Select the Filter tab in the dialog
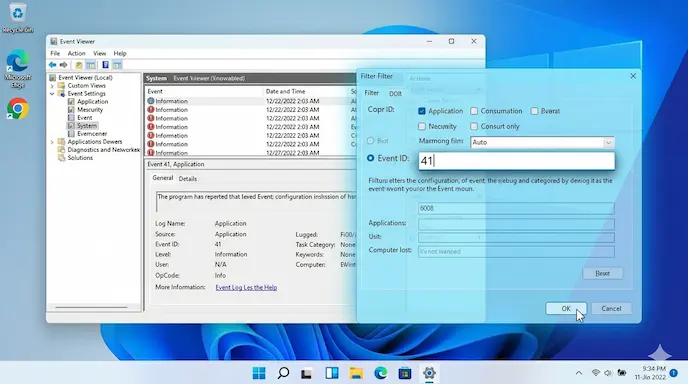This screenshot has height=384, width=688. click(x=372, y=93)
